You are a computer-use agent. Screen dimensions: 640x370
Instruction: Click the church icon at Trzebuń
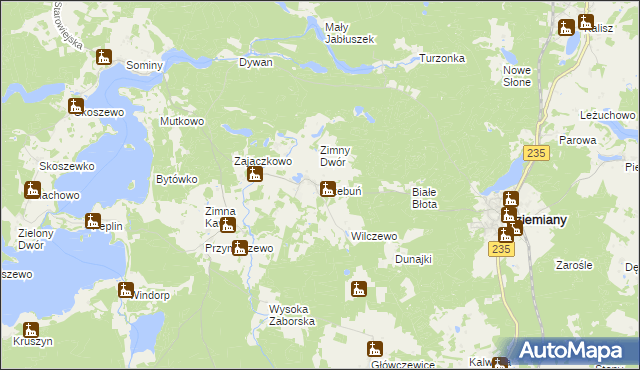pyautogui.click(x=328, y=189)
